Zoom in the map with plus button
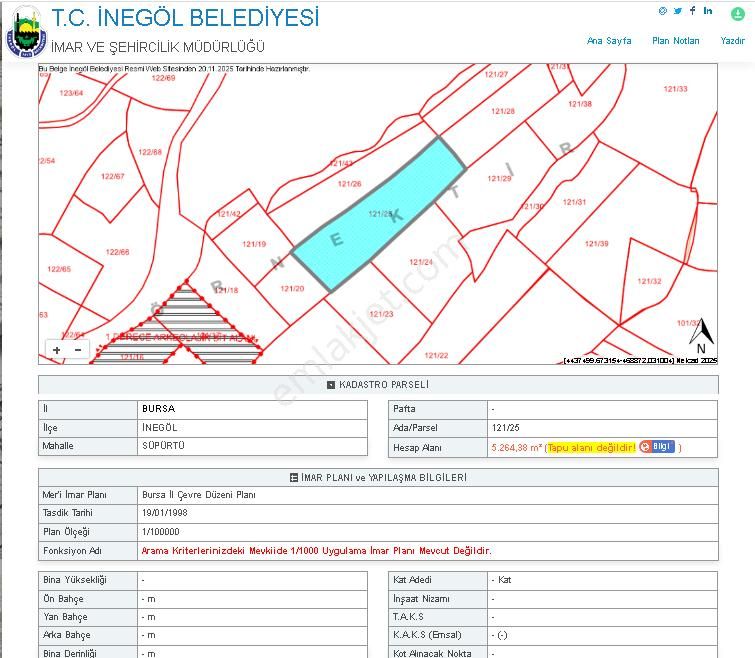Image resolution: width=755 pixels, height=658 pixels. click(57, 350)
